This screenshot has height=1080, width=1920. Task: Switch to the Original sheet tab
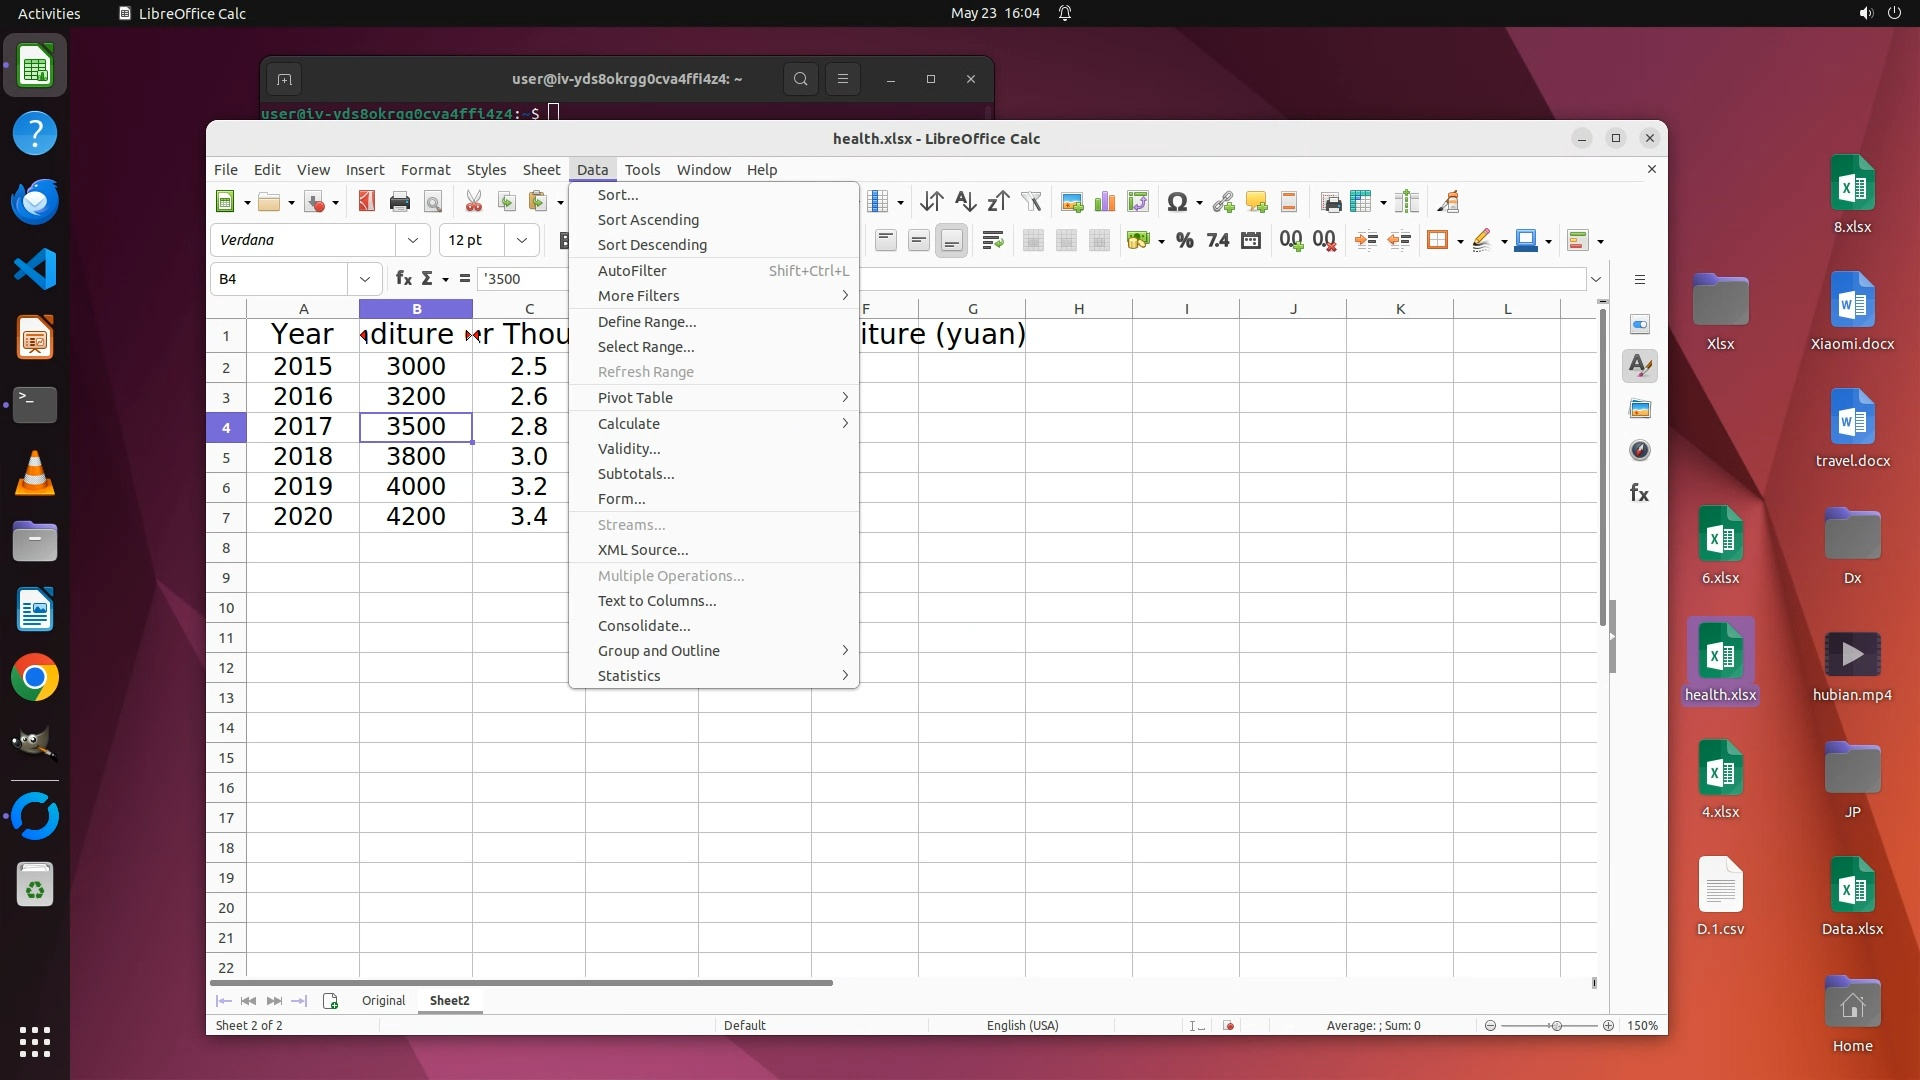(x=383, y=1001)
